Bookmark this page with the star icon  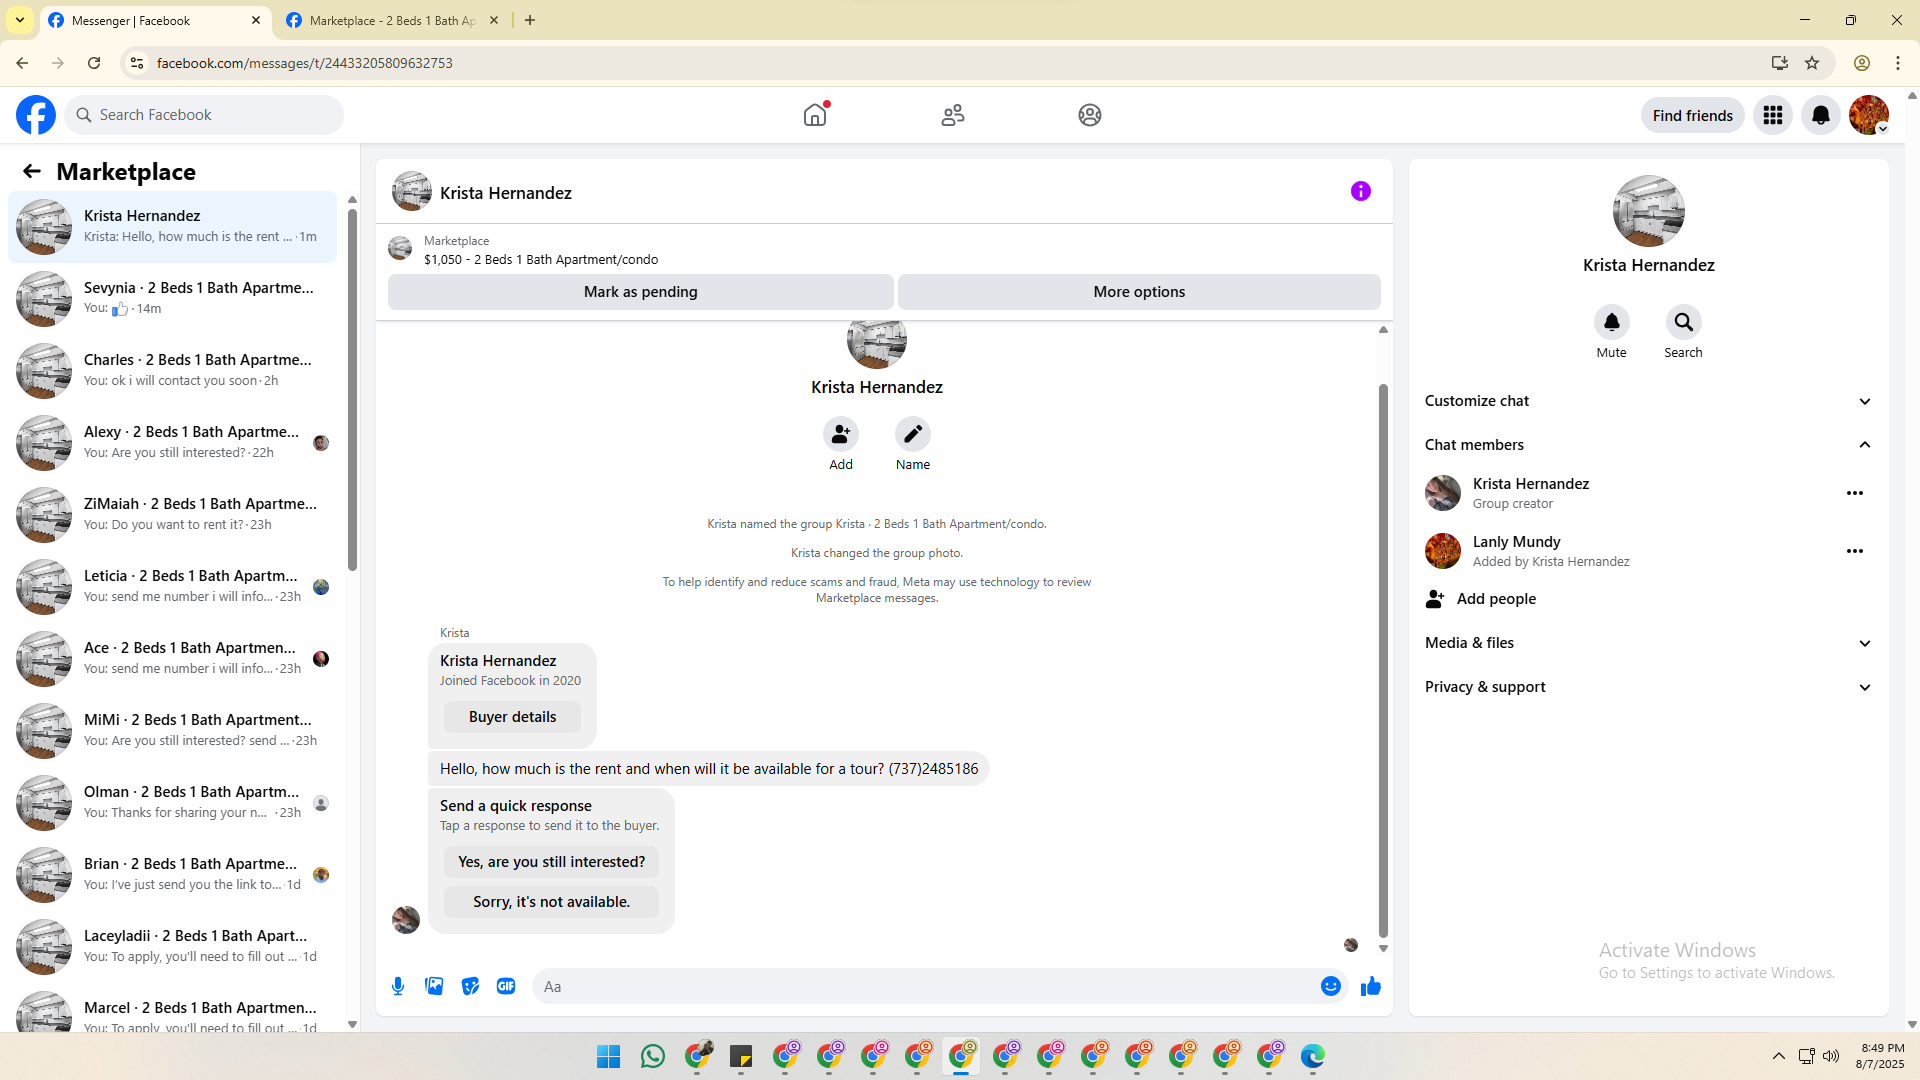1812,63
